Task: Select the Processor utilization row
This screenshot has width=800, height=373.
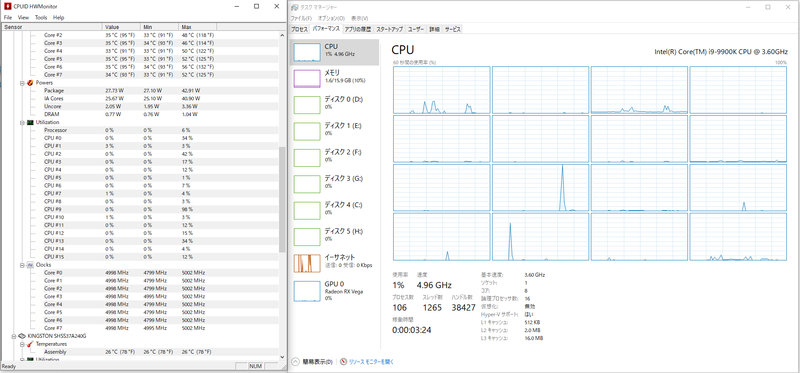Action: point(140,130)
